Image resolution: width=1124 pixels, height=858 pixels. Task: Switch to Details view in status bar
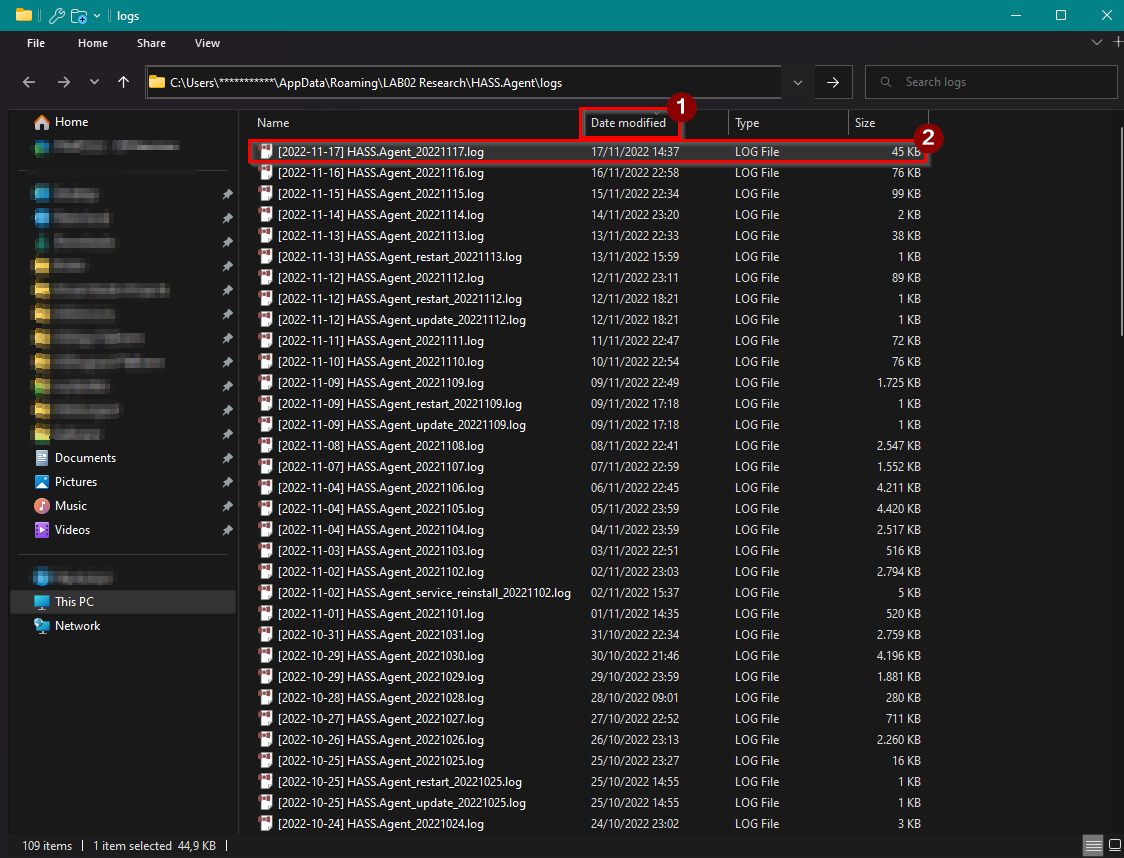click(x=1092, y=846)
